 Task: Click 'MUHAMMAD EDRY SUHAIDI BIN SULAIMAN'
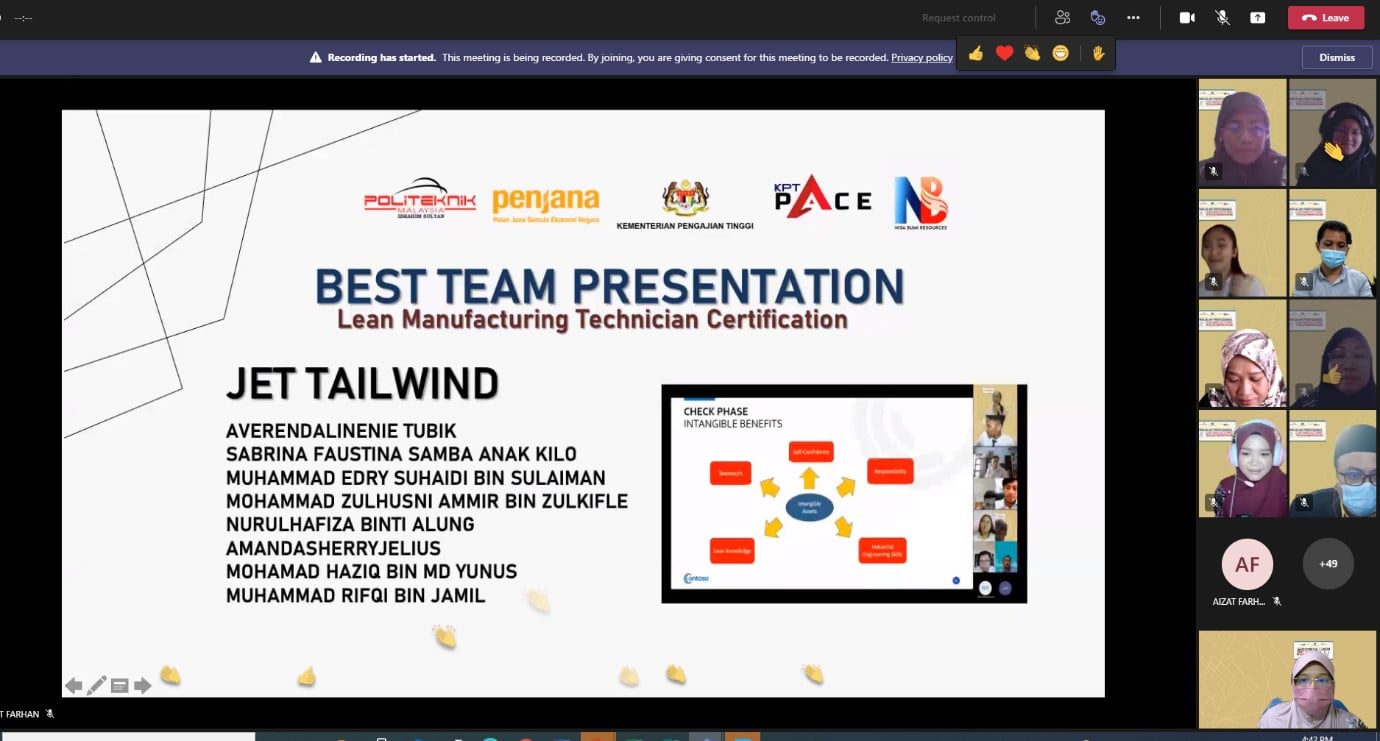[416, 478]
